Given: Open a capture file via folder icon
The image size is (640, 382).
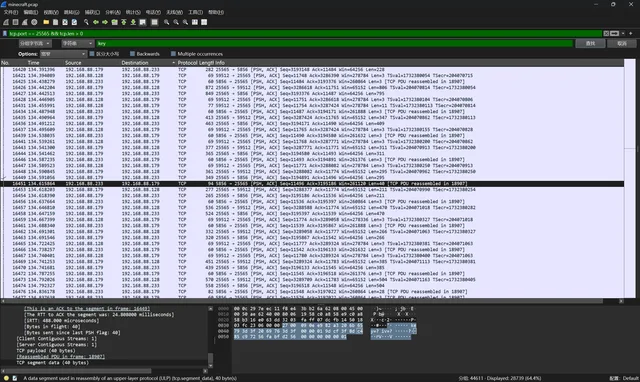Looking at the screenshot, I should point(46,22).
